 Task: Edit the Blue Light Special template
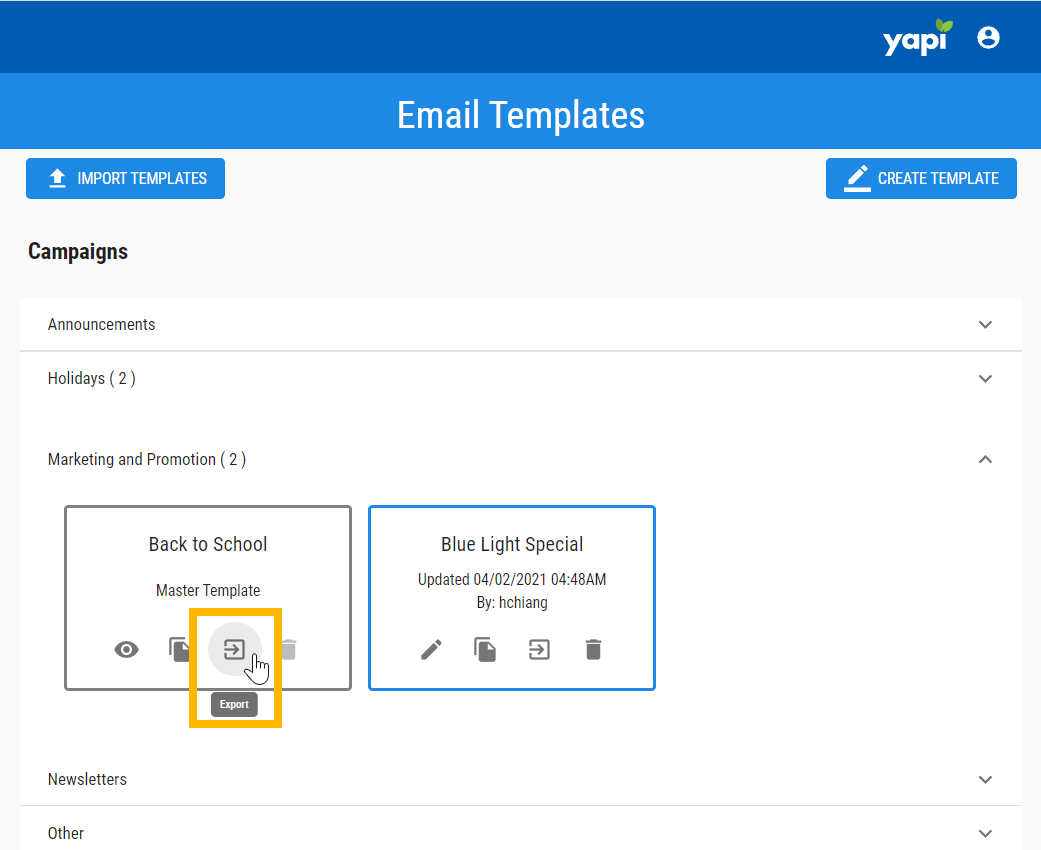[x=432, y=649]
